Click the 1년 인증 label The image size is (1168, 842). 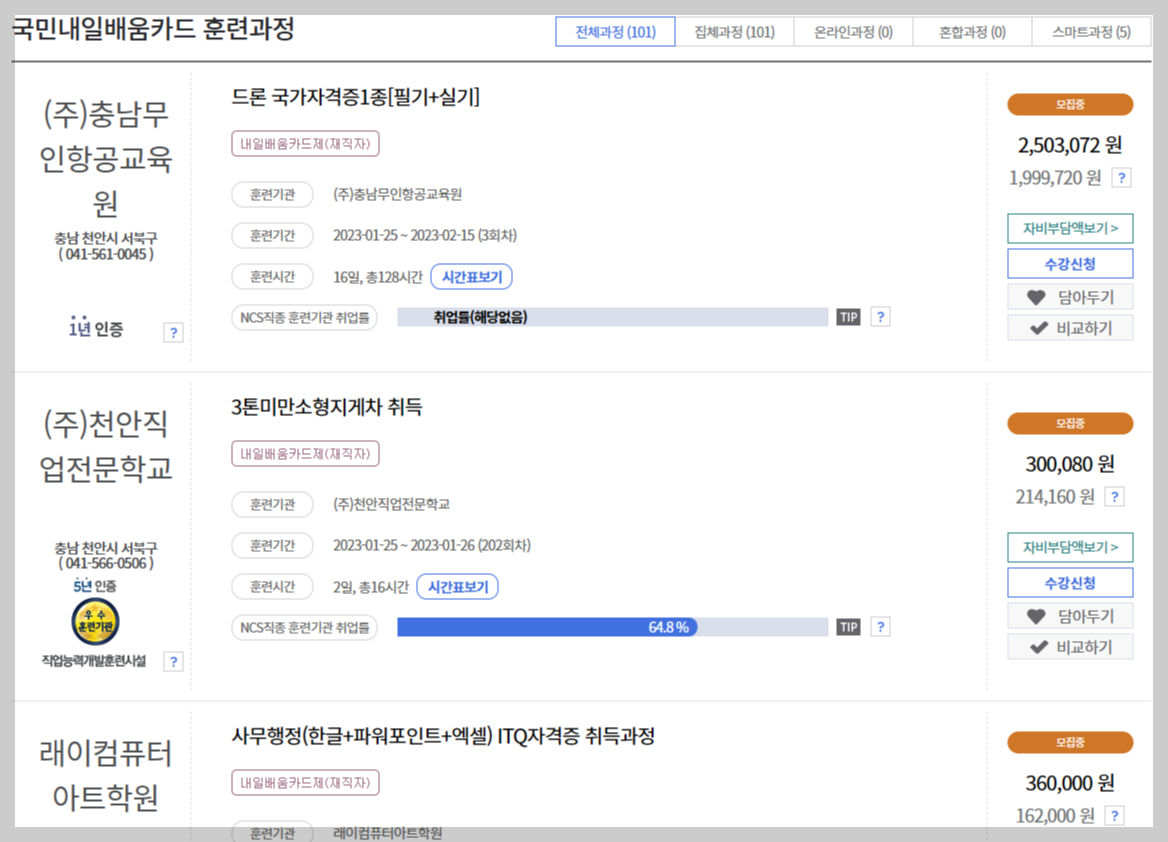(x=96, y=328)
